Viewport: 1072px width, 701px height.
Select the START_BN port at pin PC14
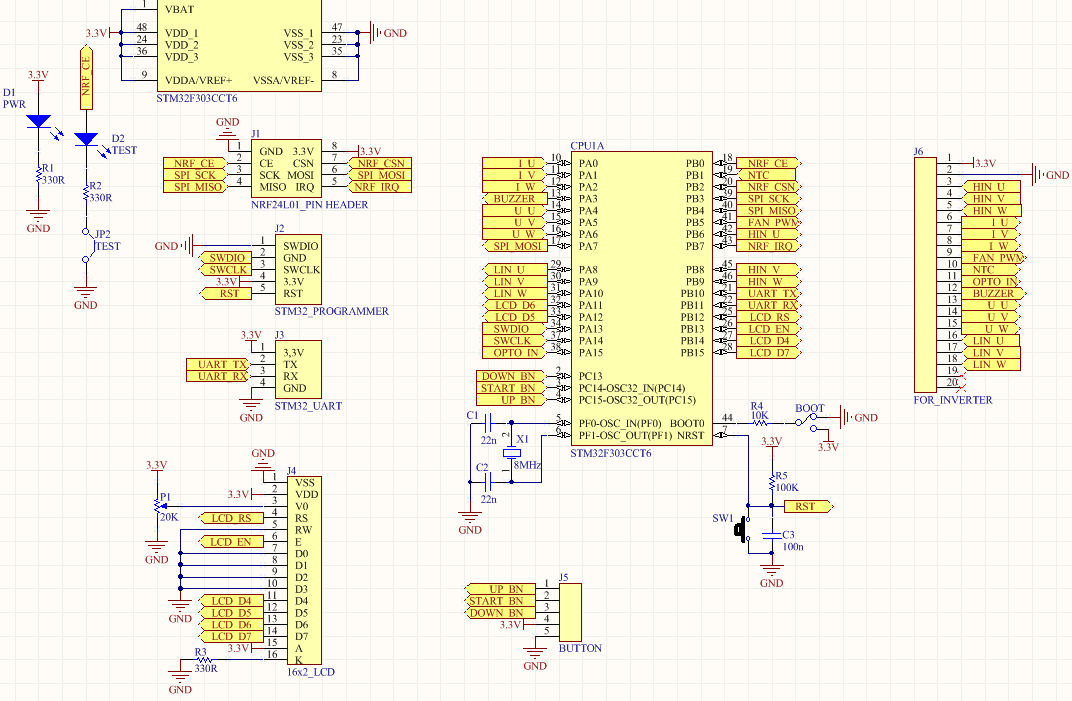[509, 388]
